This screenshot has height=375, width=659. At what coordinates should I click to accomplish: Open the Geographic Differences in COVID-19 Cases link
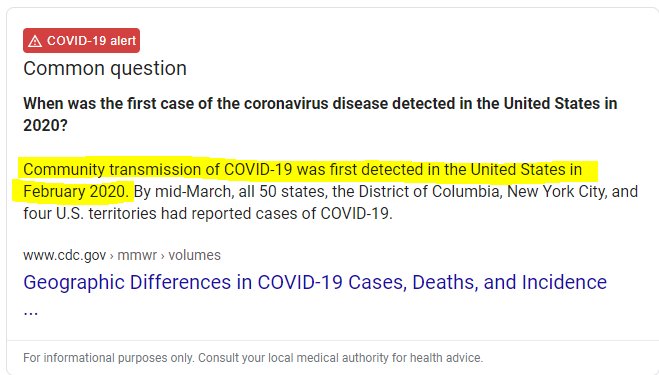315,282
